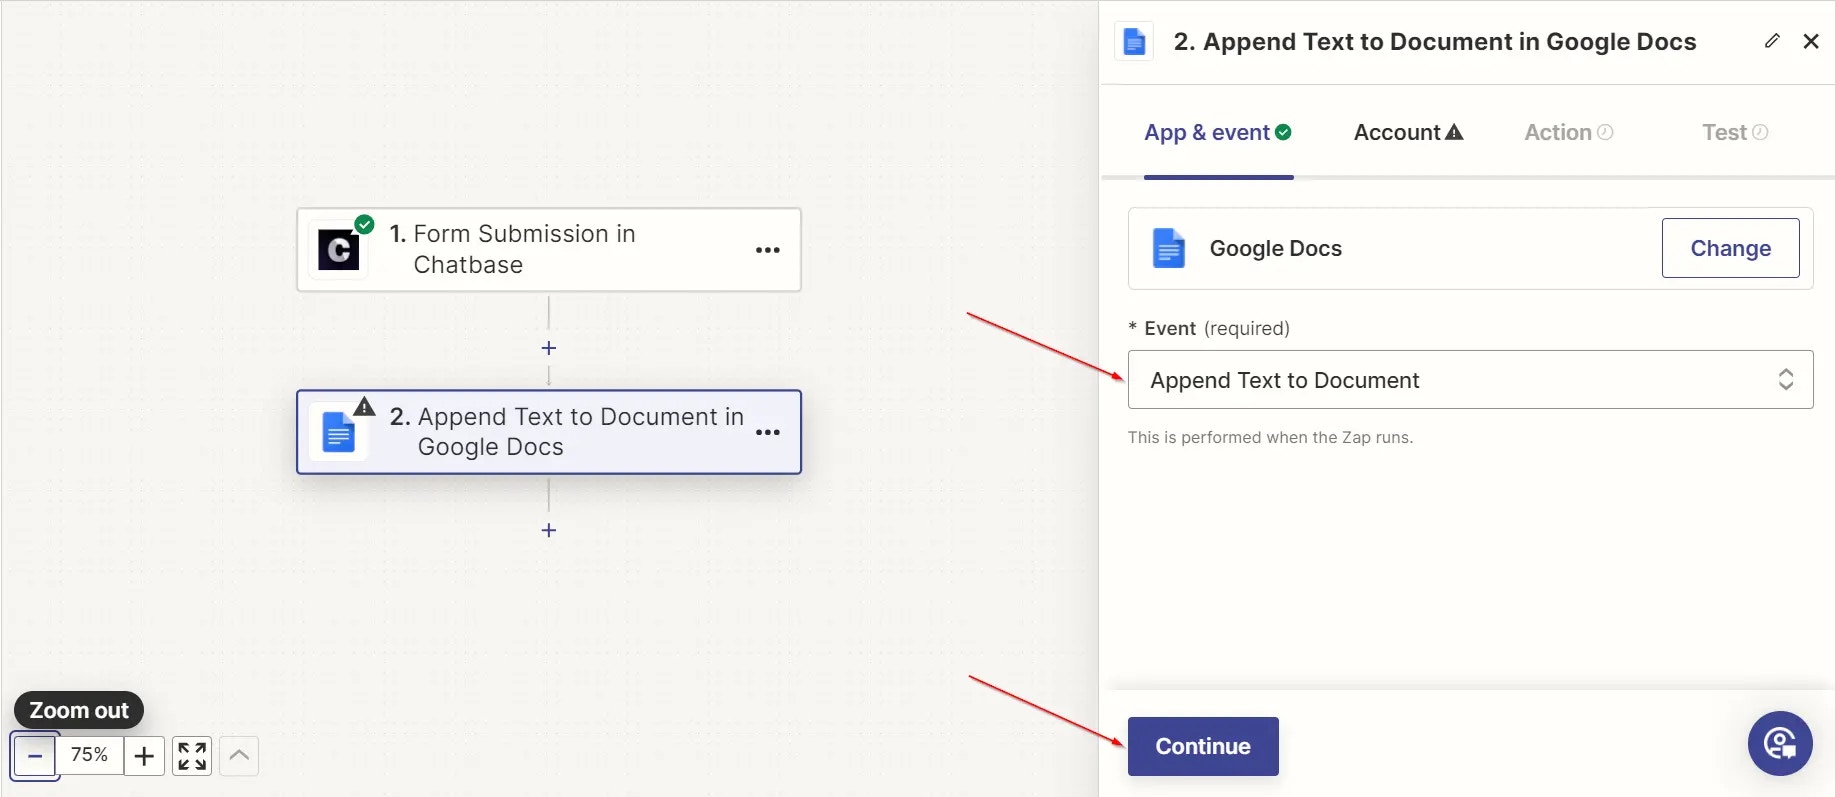The width and height of the screenshot is (1835, 797).
Task: Click the Google Docs icon in panel header
Action: pos(1135,42)
